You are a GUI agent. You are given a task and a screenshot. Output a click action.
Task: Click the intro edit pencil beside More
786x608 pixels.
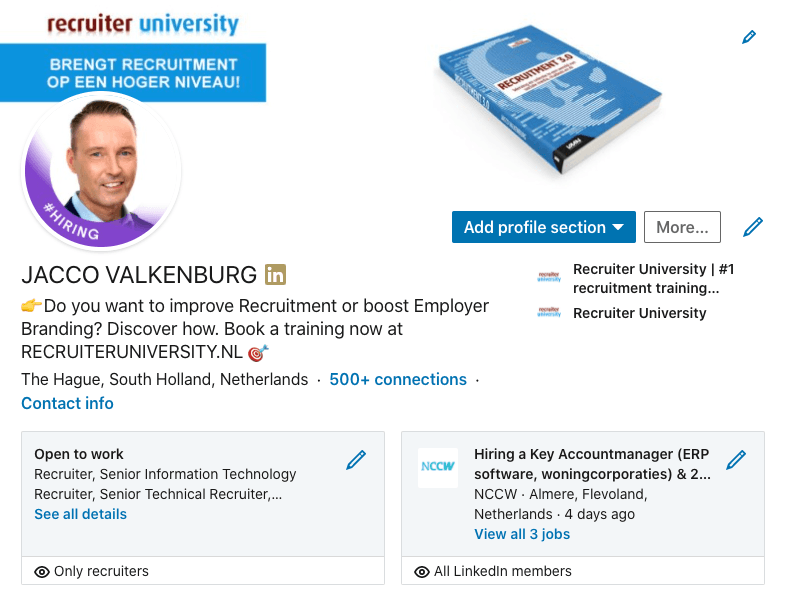point(753,227)
